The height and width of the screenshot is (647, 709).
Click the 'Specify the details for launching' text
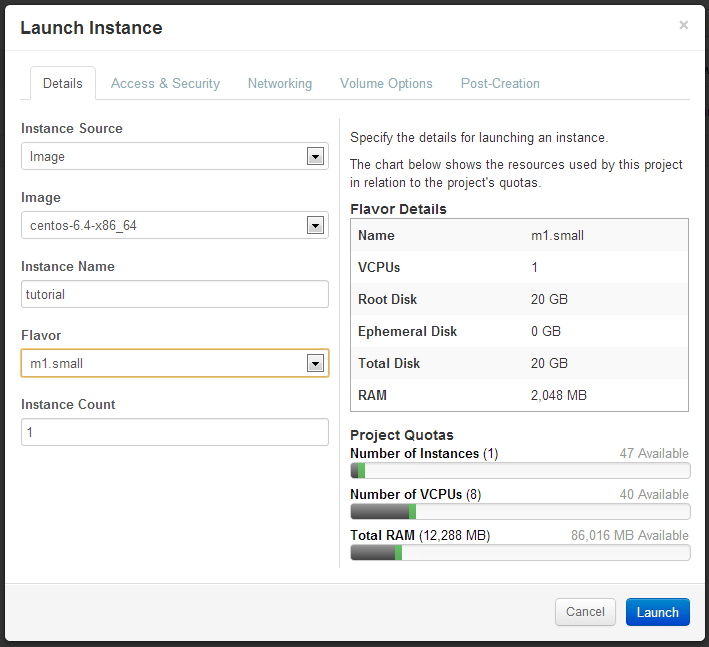click(479, 137)
